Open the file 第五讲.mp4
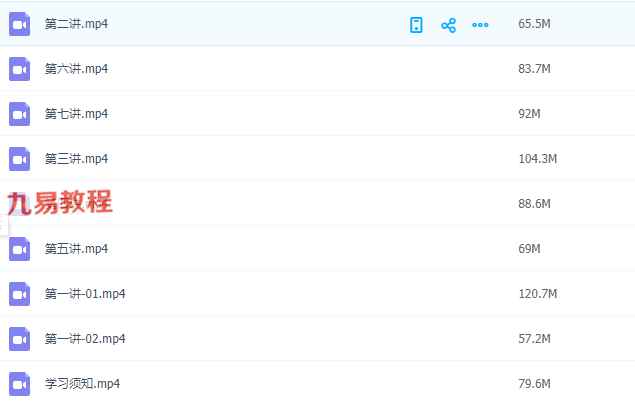The image size is (635, 404). pos(76,249)
